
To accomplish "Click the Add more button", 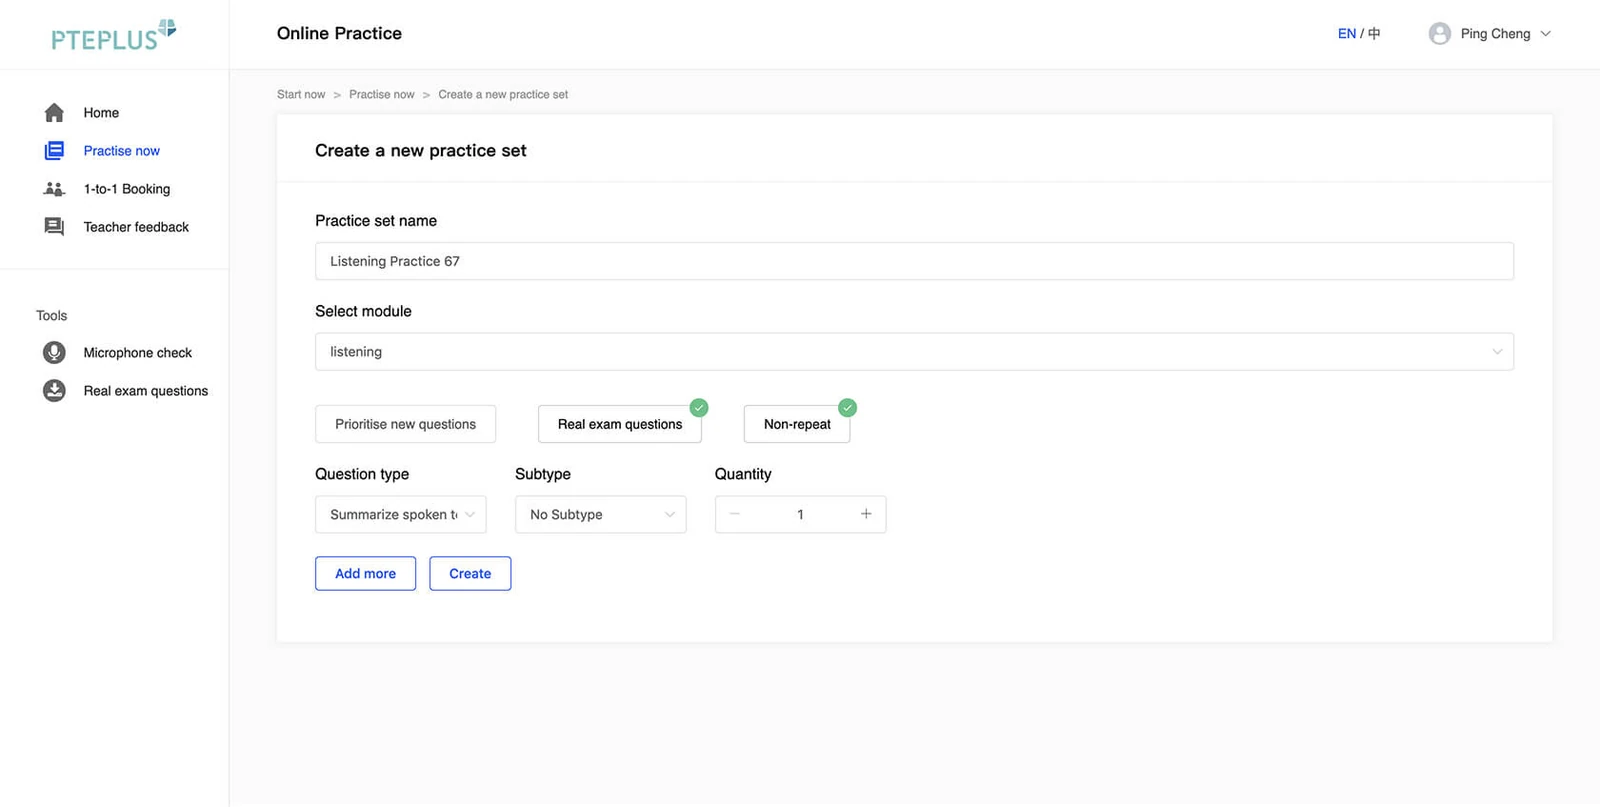I will click(x=365, y=574).
